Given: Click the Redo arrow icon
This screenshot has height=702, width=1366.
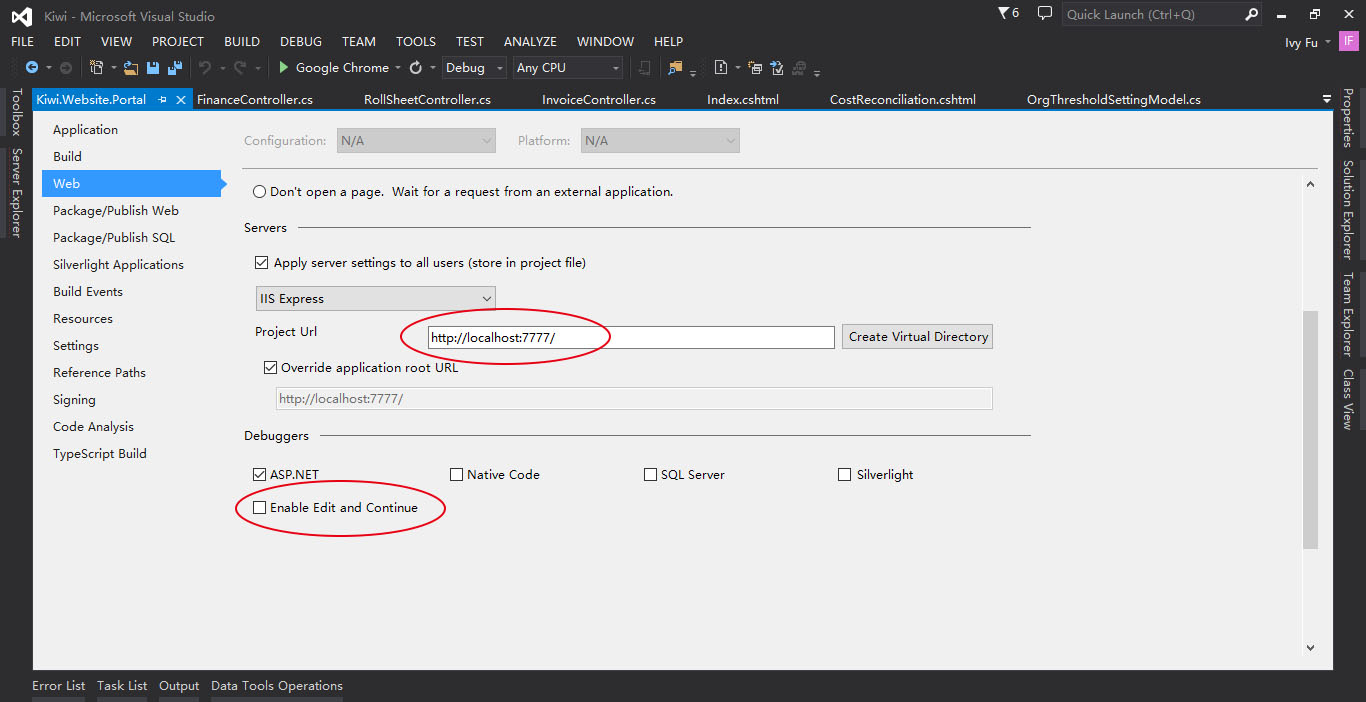Looking at the screenshot, I should [239, 68].
